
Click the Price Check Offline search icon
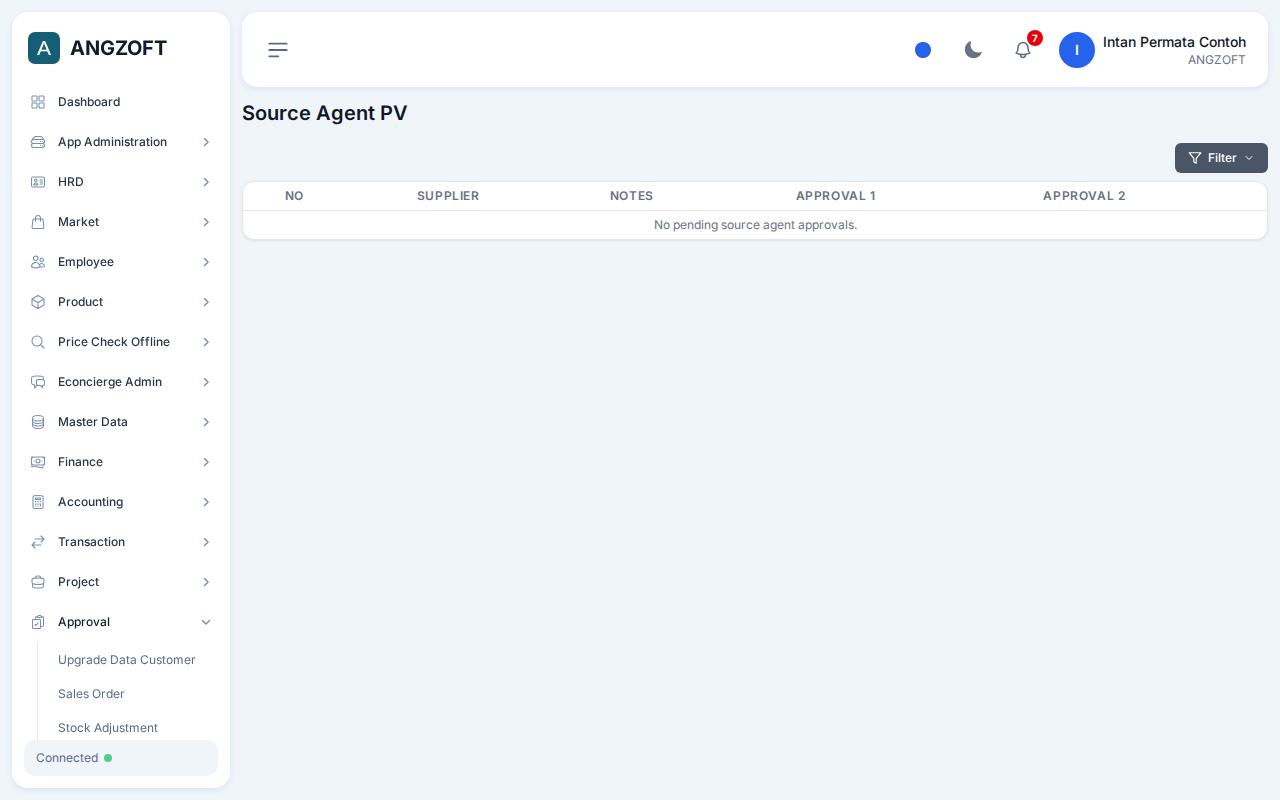click(x=38, y=342)
